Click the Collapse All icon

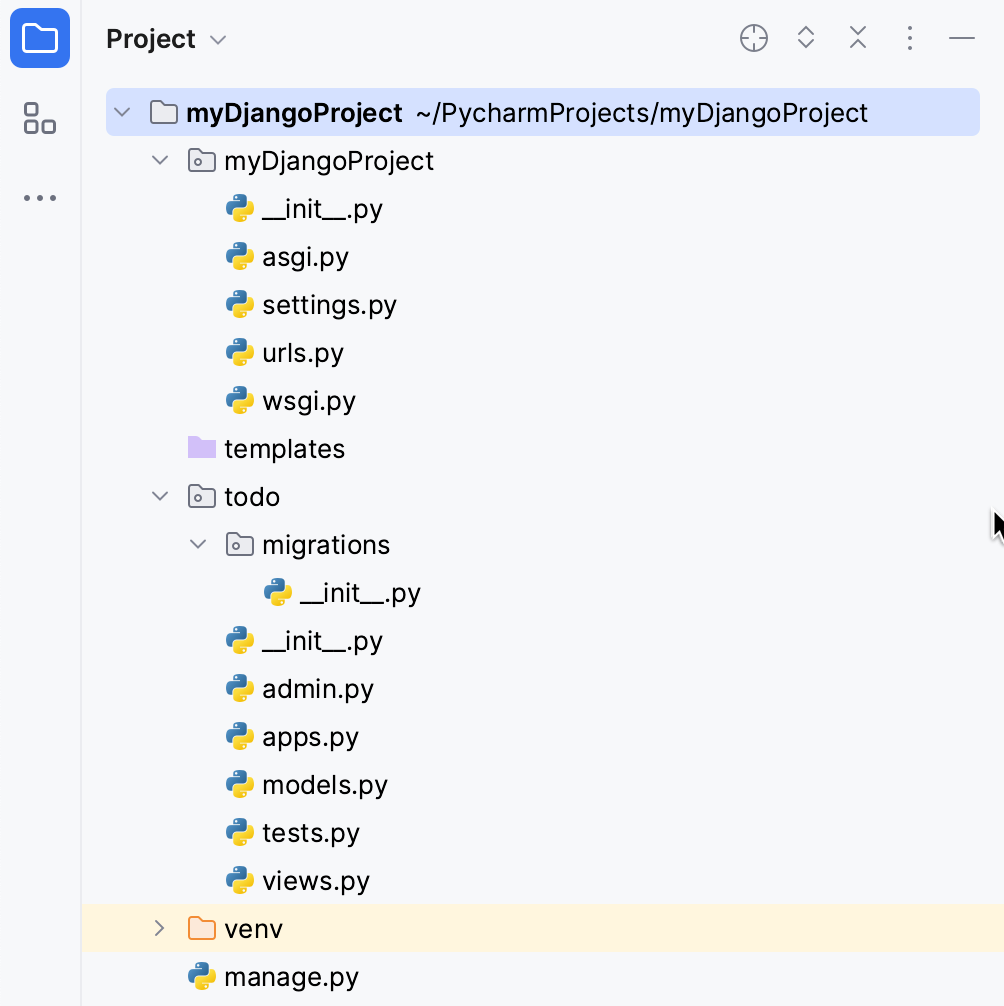point(857,38)
